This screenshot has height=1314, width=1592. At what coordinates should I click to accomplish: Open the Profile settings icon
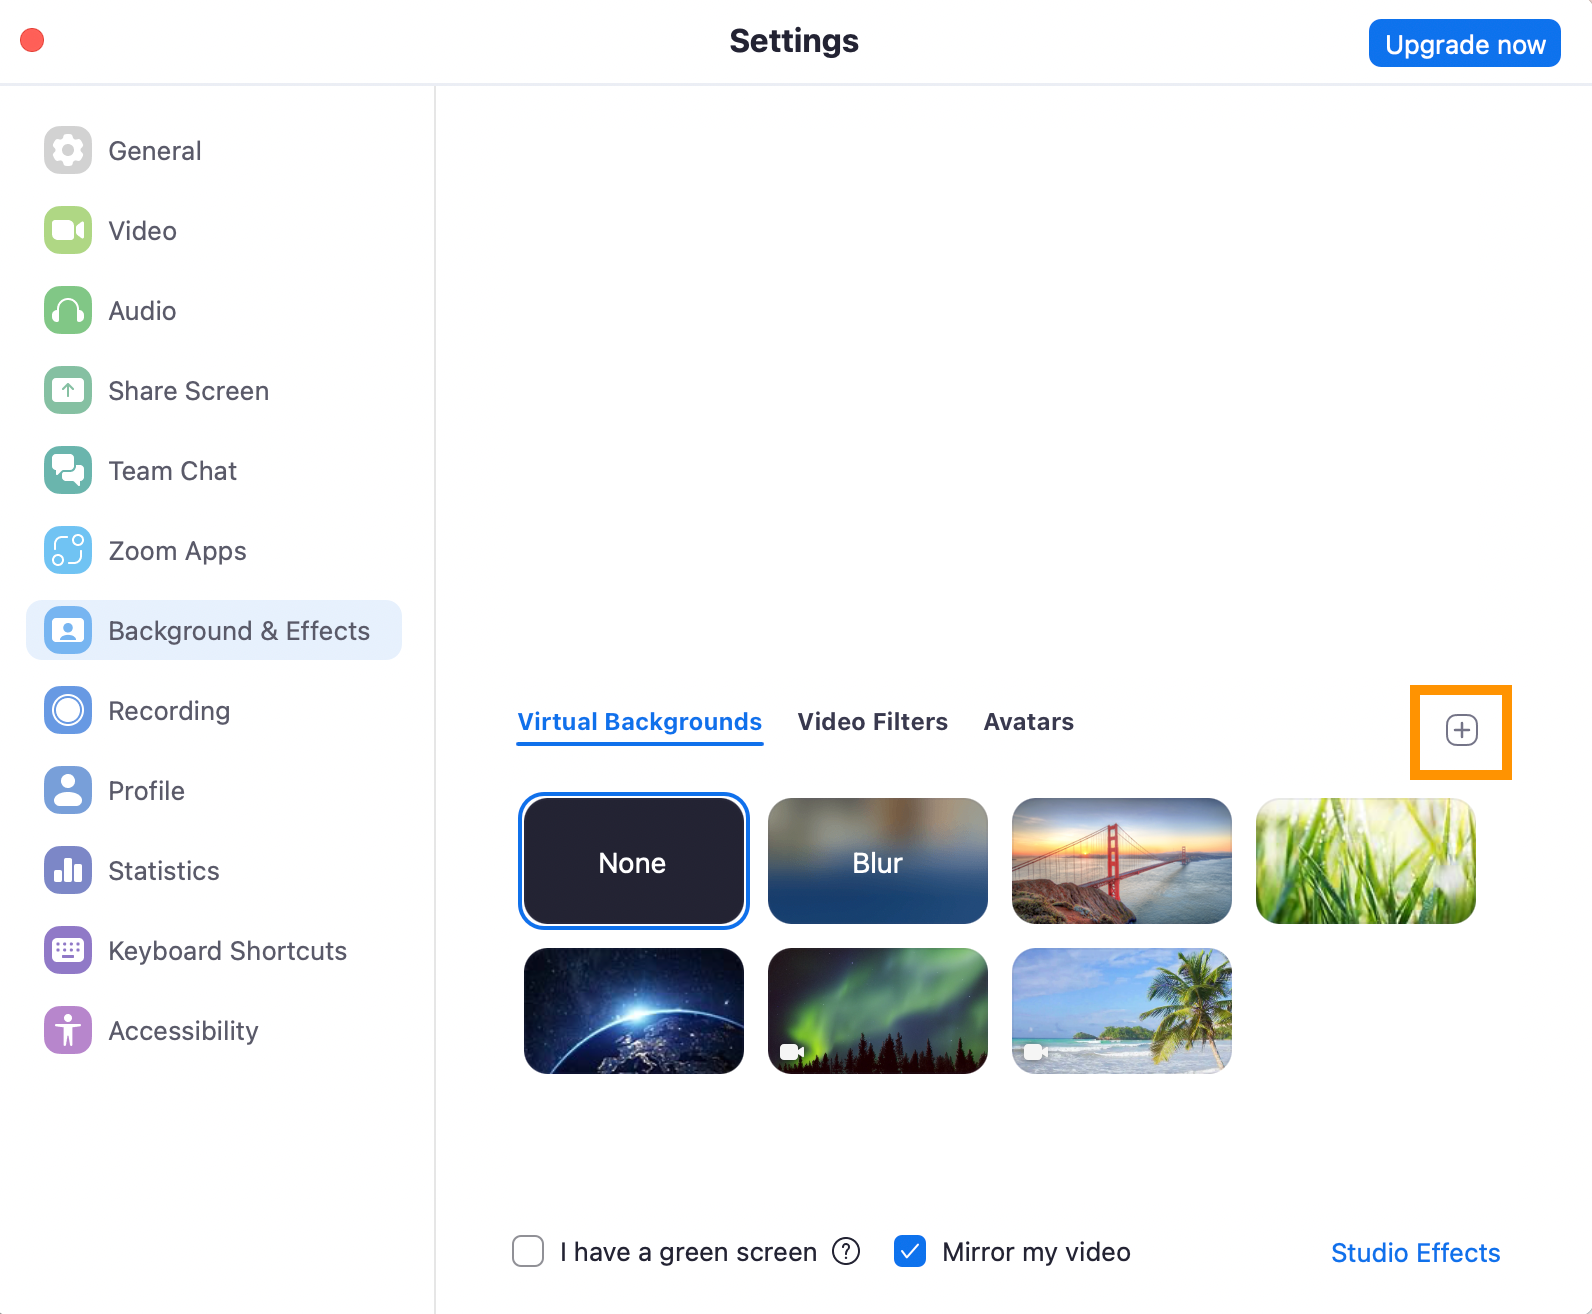(x=68, y=791)
